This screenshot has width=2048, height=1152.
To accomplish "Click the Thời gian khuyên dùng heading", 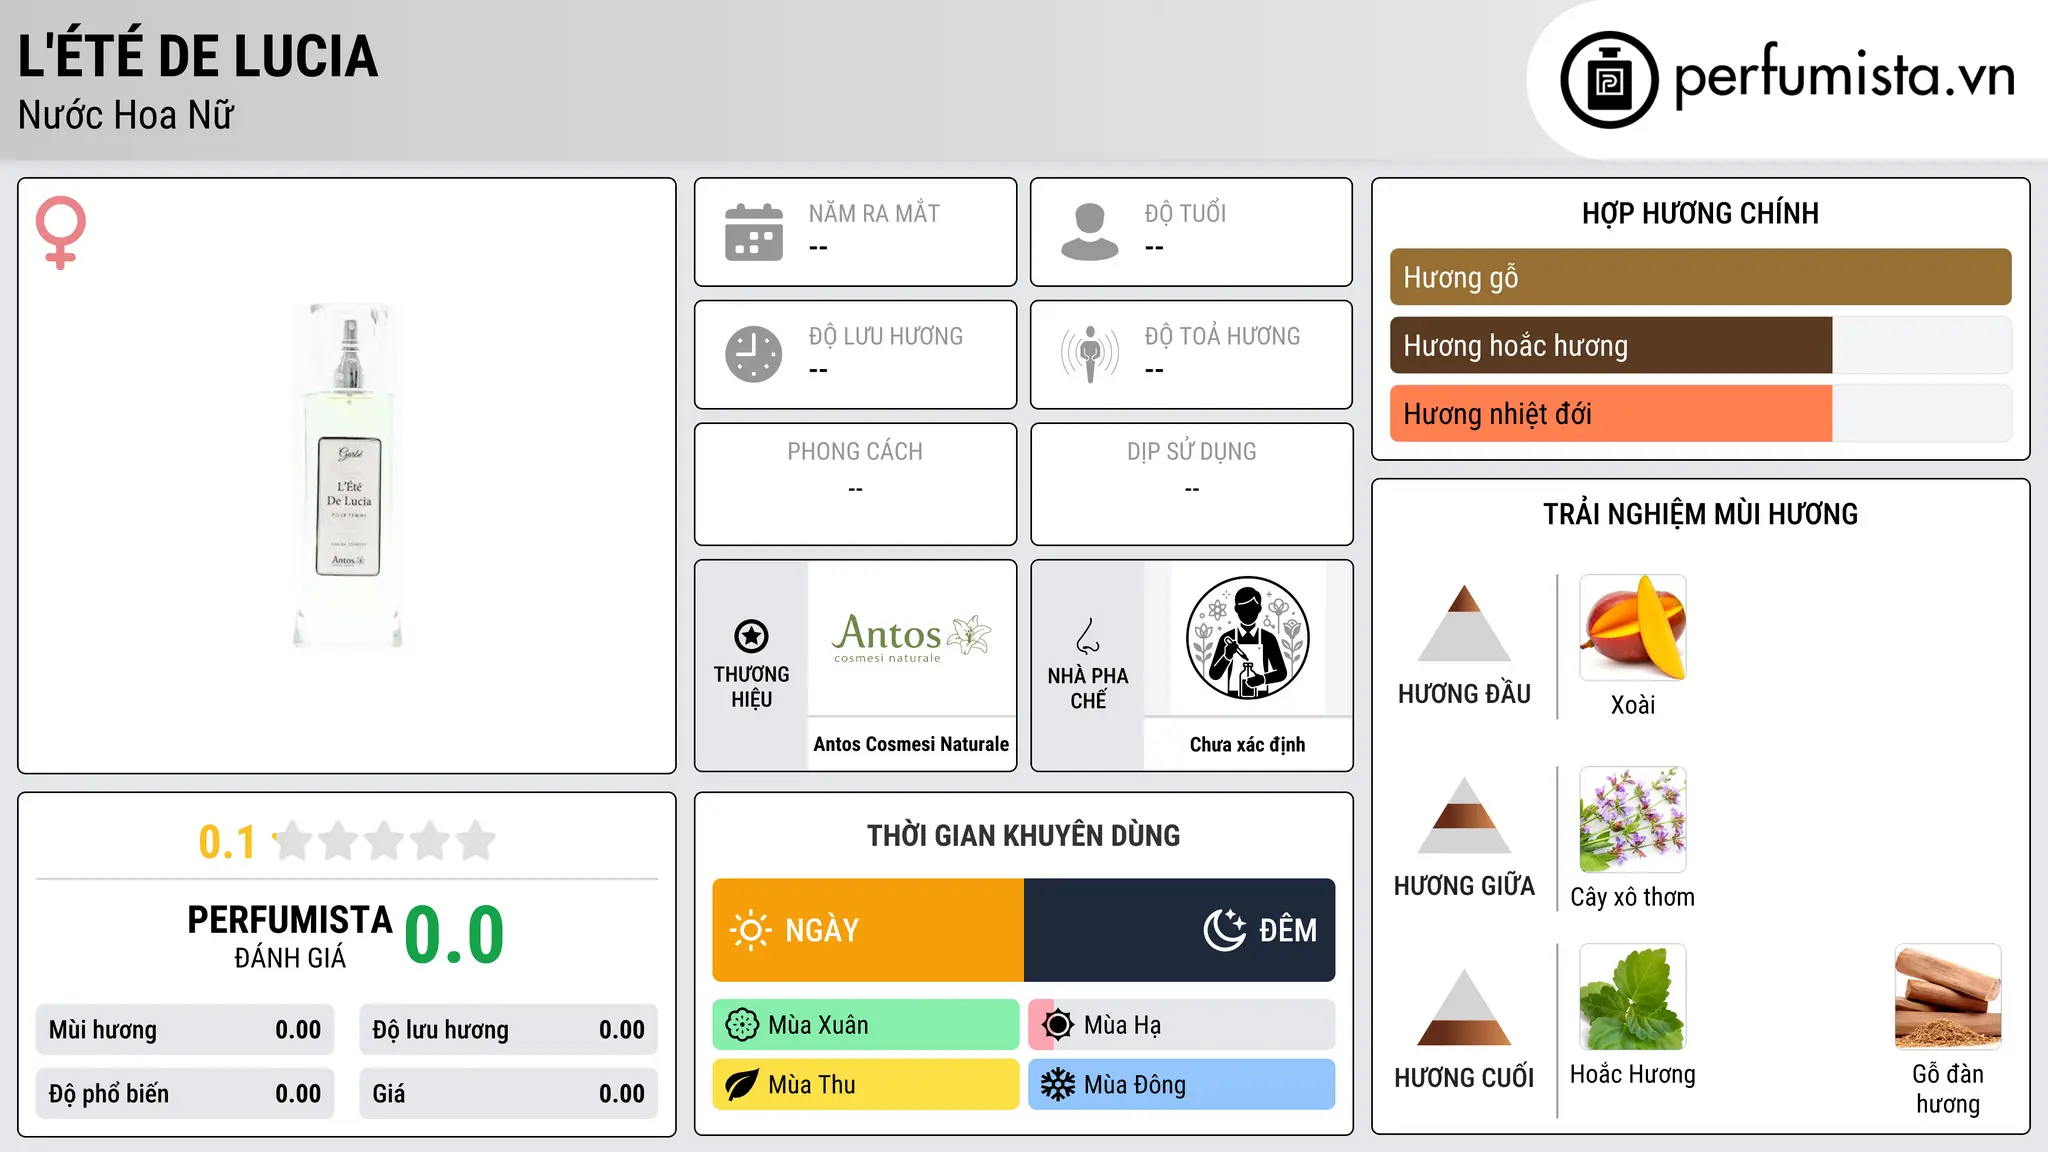I will coord(1024,835).
